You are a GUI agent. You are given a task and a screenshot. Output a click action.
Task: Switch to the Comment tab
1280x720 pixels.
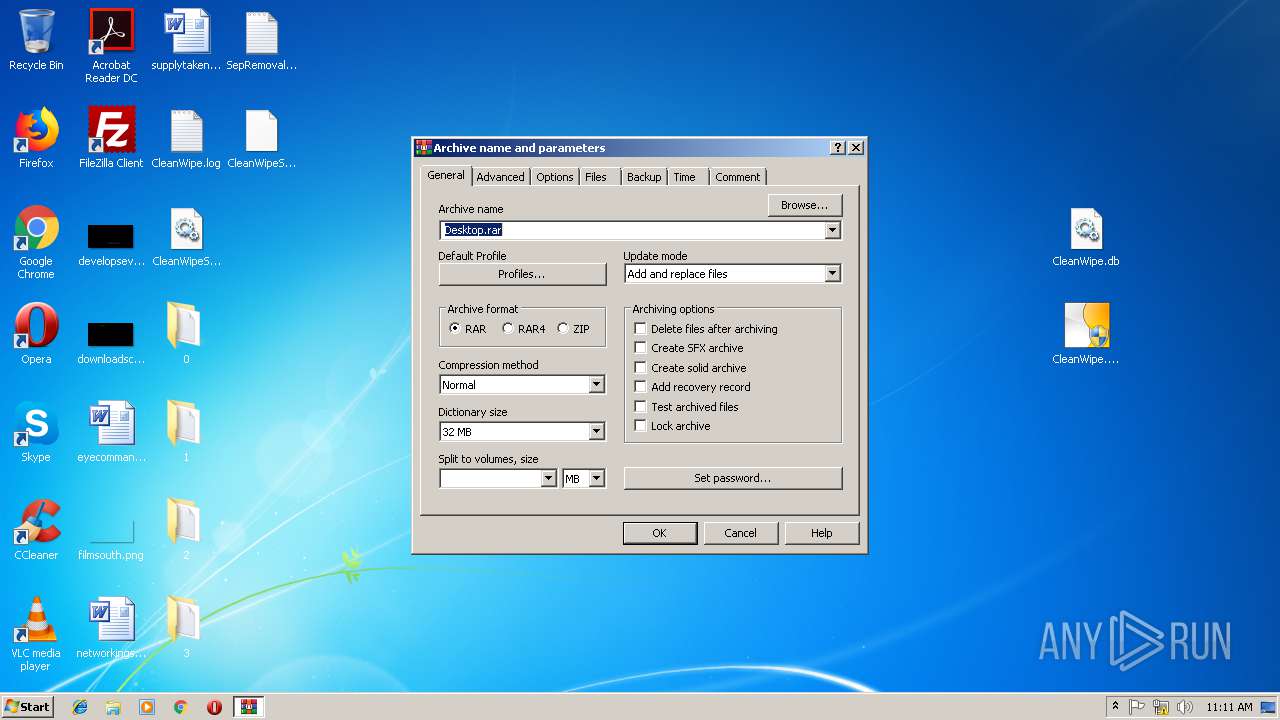tap(738, 177)
